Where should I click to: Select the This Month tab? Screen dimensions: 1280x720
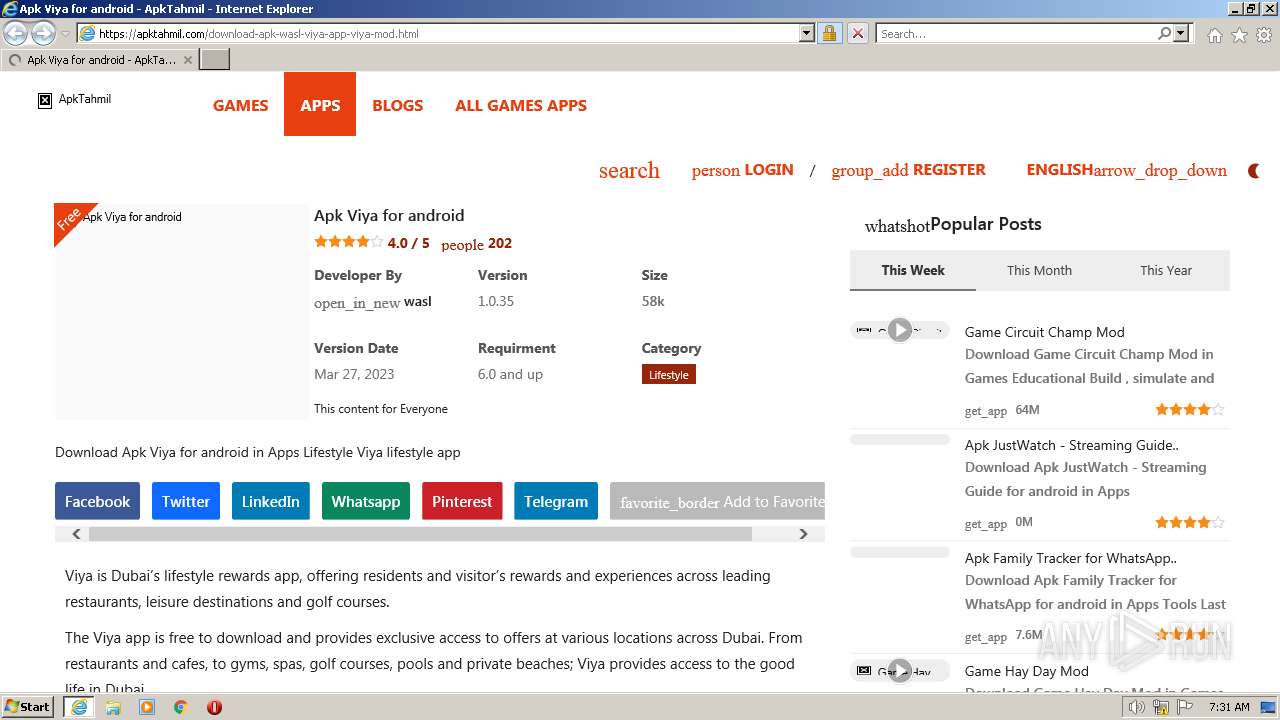1039,270
